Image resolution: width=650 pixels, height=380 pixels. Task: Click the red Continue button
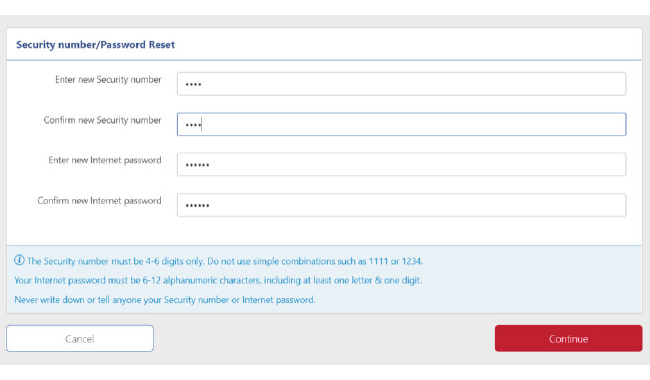coord(568,339)
